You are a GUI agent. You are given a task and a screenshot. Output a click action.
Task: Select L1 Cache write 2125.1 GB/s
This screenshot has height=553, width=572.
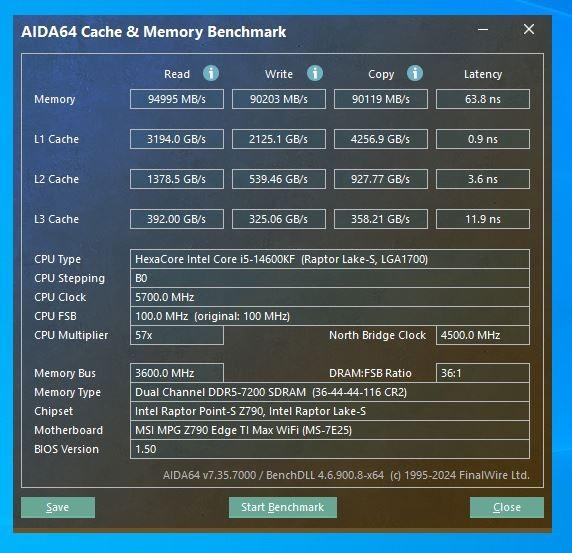[279, 139]
